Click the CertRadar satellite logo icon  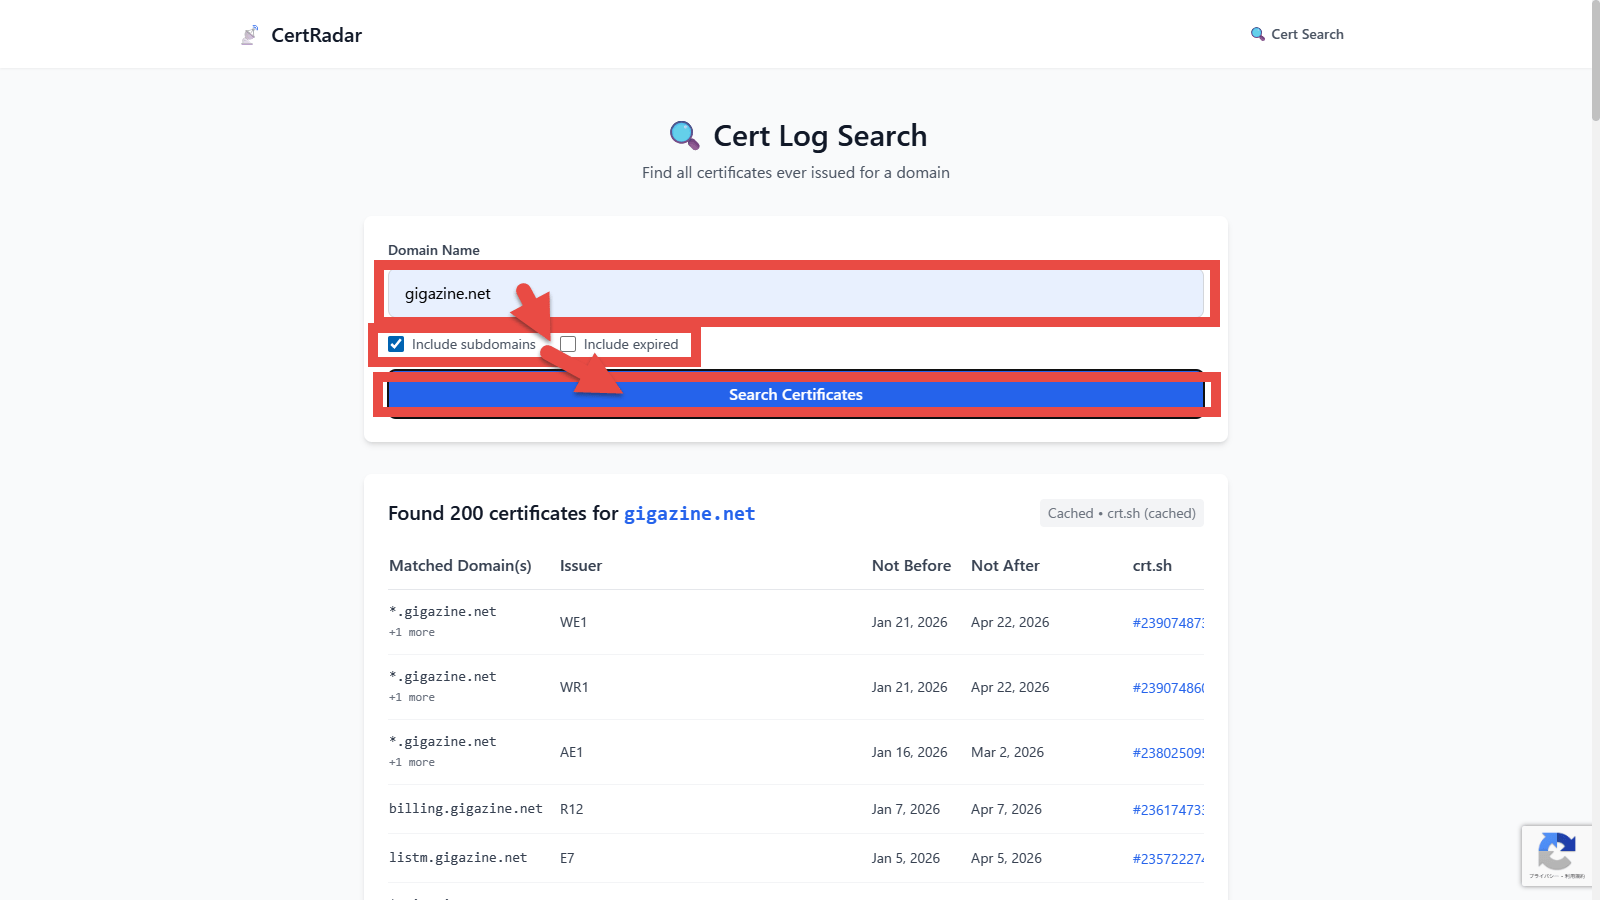pyautogui.click(x=250, y=35)
